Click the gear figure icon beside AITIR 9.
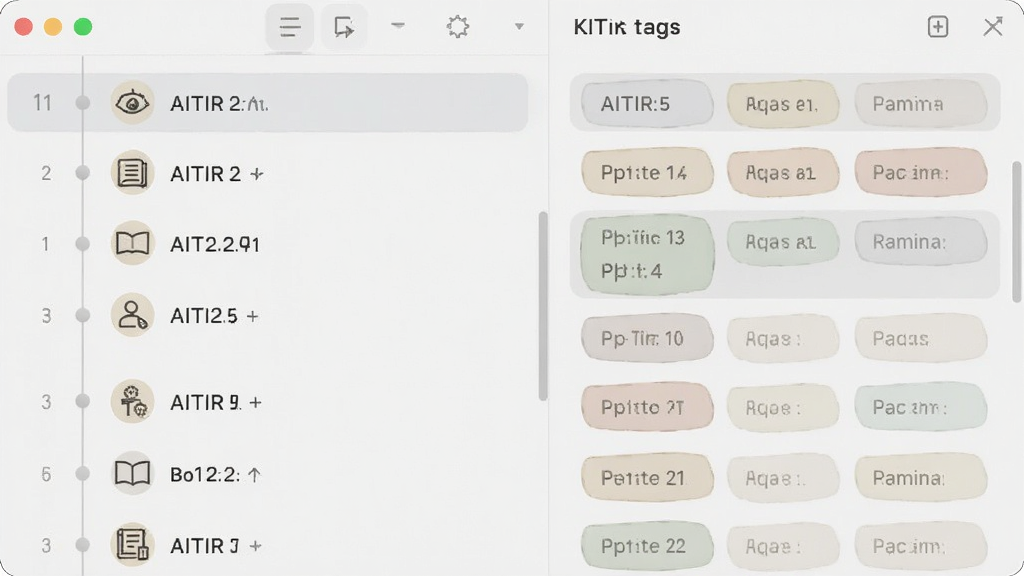This screenshot has width=1024, height=576. [x=133, y=402]
